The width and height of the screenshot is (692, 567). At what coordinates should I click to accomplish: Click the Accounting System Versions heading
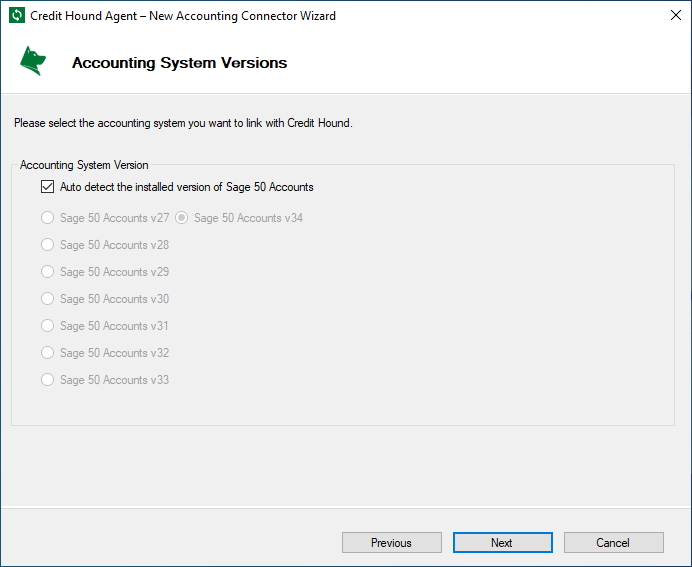coord(179,63)
